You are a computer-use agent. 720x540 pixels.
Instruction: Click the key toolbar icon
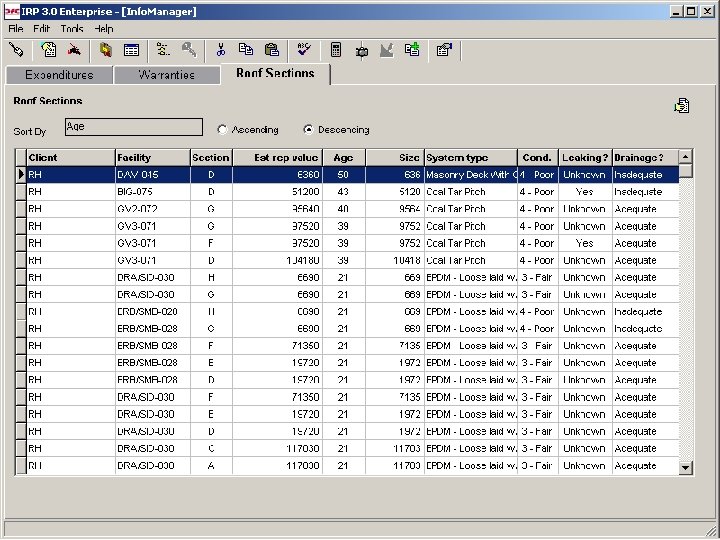coord(189,49)
